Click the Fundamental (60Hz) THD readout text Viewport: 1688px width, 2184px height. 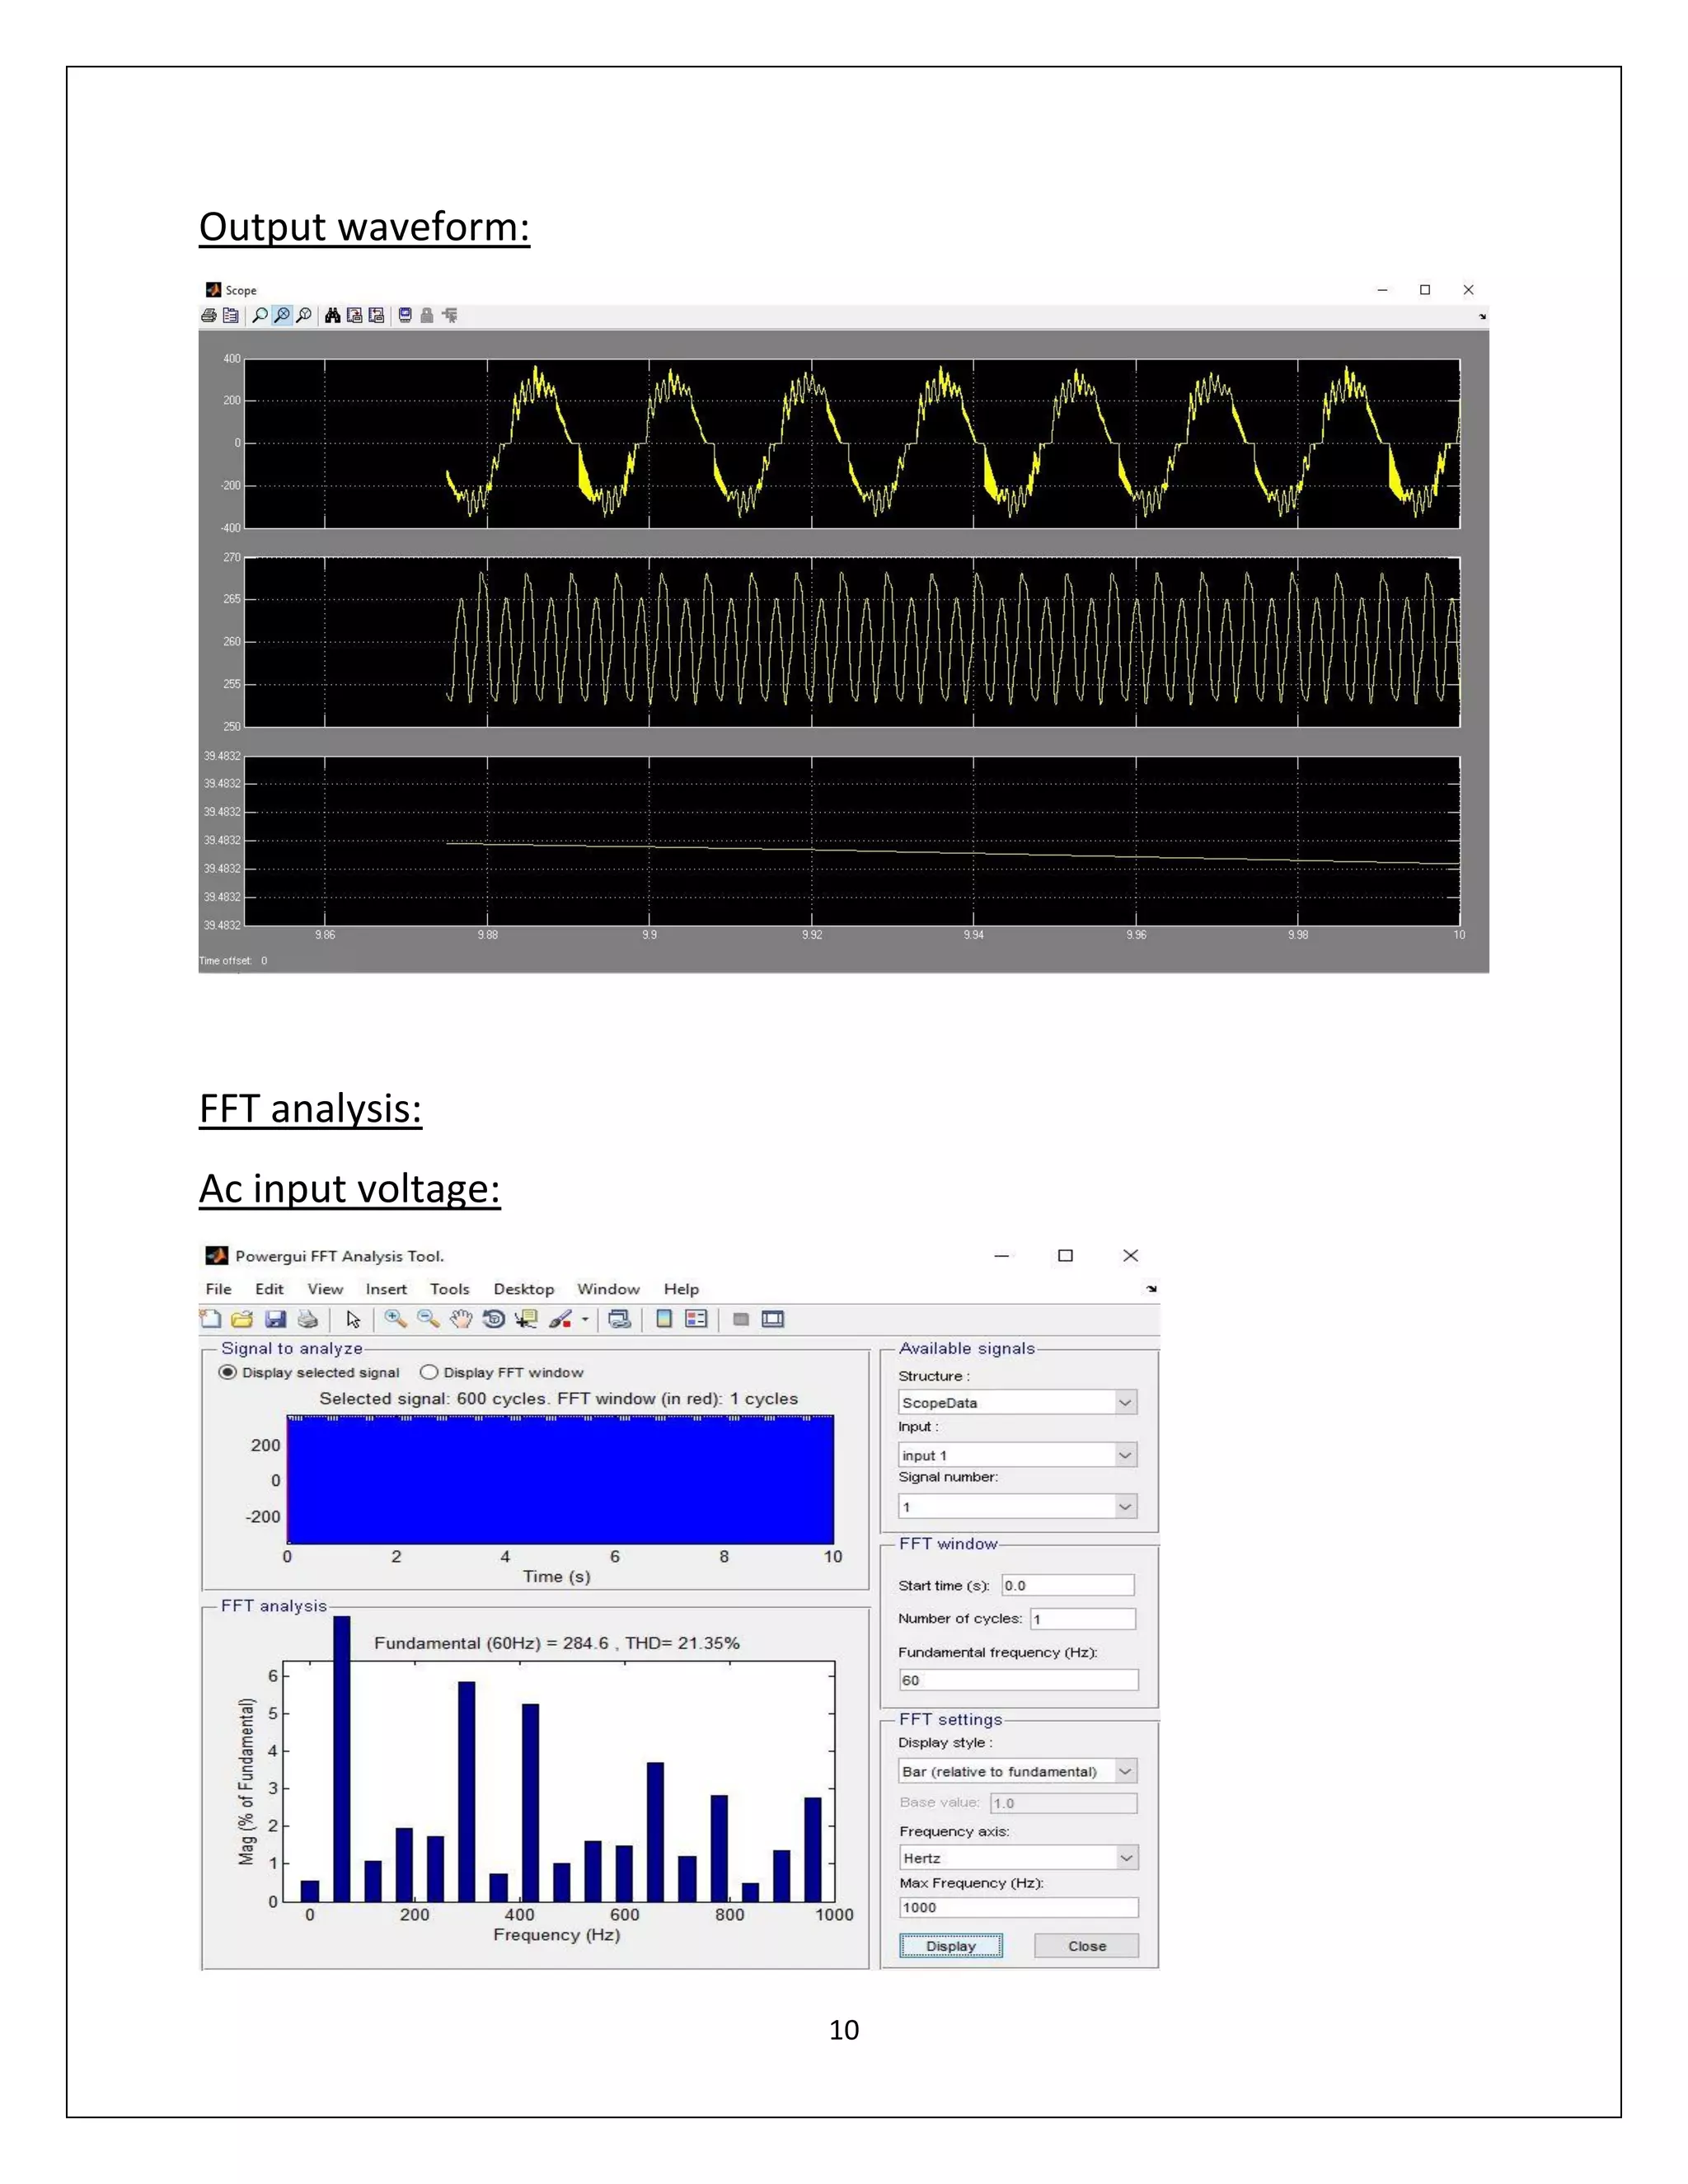click(557, 1642)
